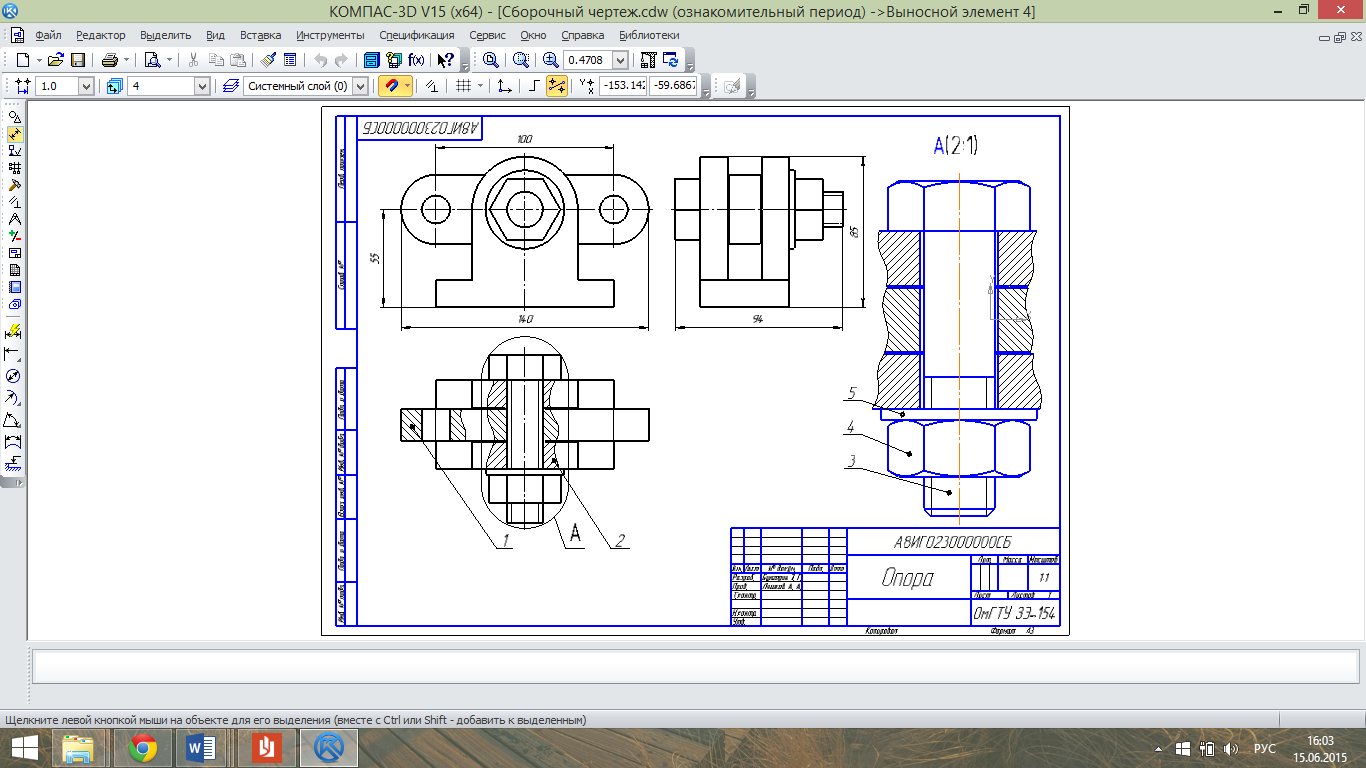Open the Системный слой (0) layer dropdown
Screen dimensions: 1366x768
click(x=361, y=86)
